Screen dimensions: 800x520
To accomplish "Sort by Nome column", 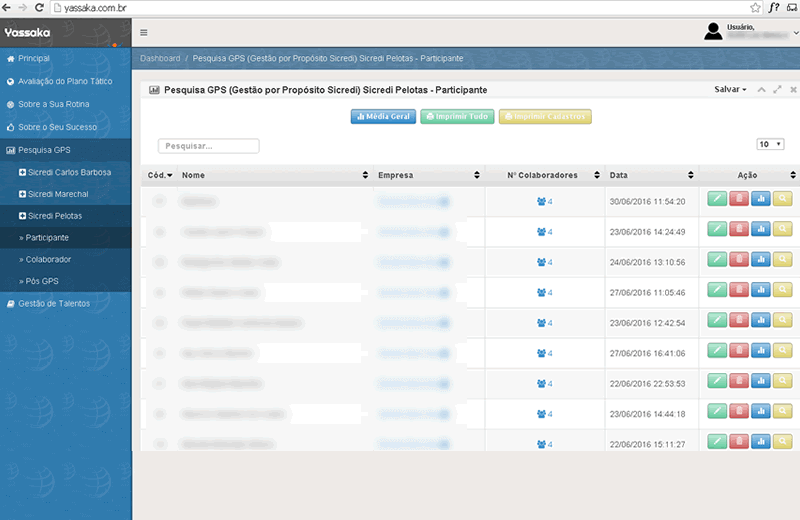I will [275, 175].
